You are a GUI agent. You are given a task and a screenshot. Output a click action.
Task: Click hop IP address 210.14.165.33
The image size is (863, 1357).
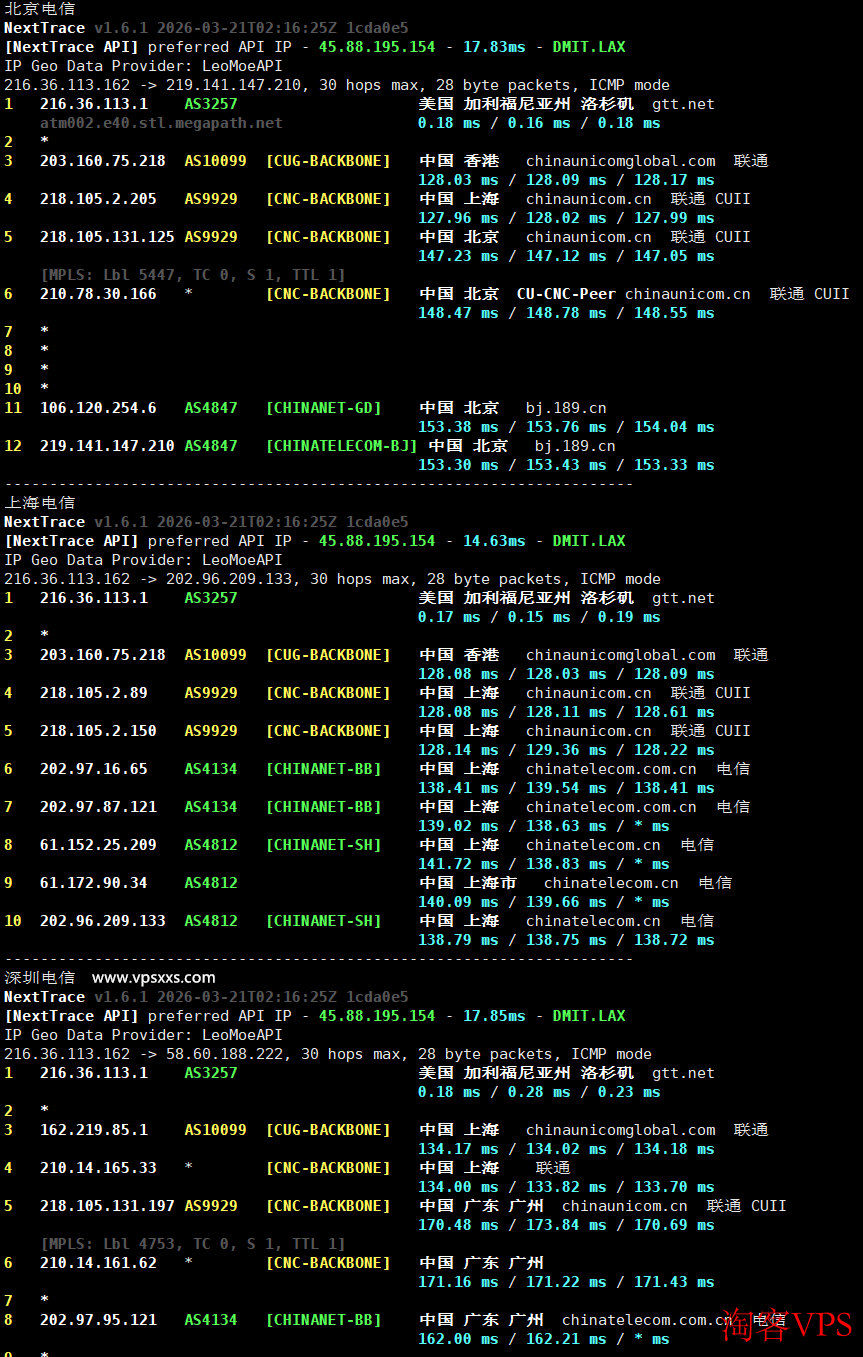point(98,1168)
